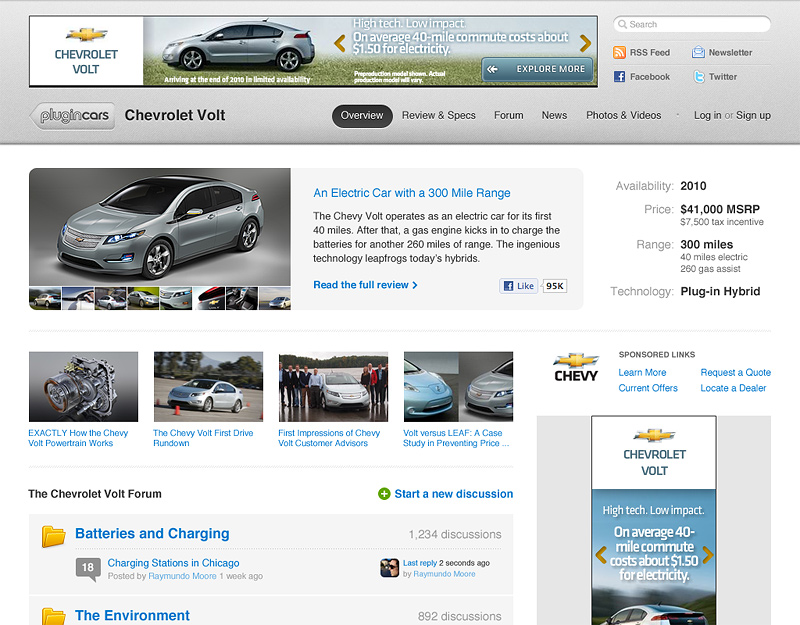The height and width of the screenshot is (625, 800).
Task: Open 'First Impressions of Chevy Volt Customer Advisors'
Action: (329, 438)
